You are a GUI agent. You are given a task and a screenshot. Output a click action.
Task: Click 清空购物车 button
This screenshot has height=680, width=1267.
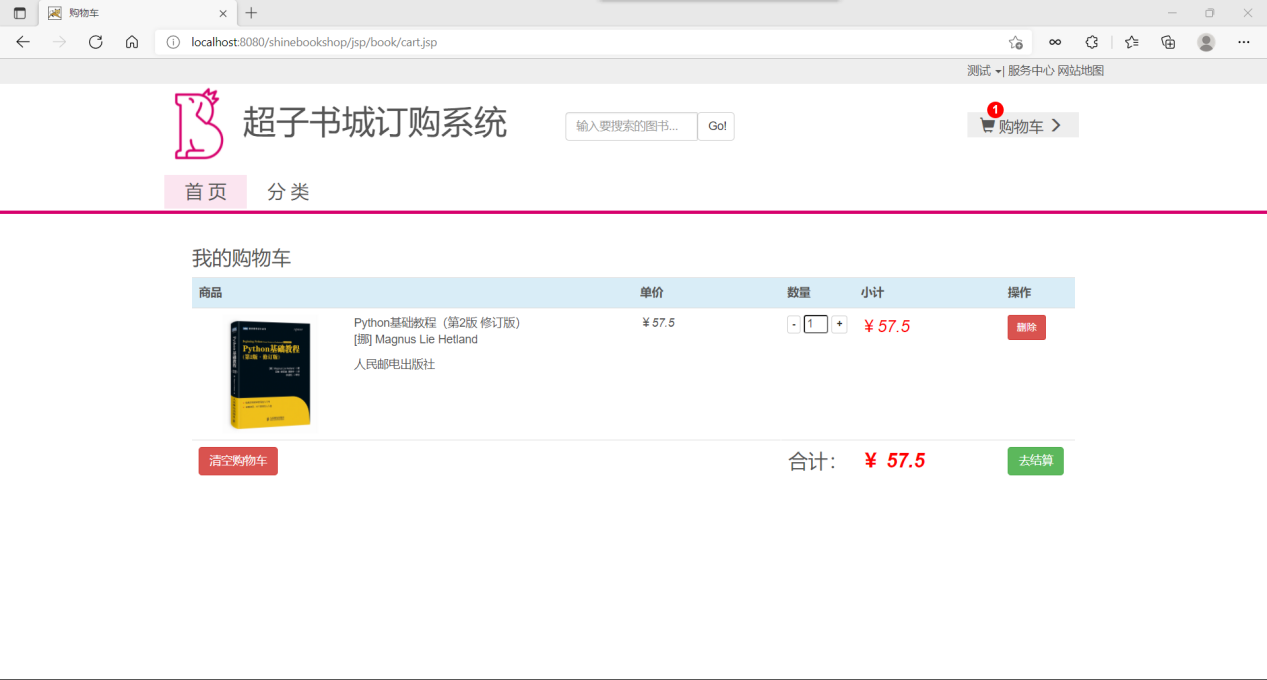[238, 461]
